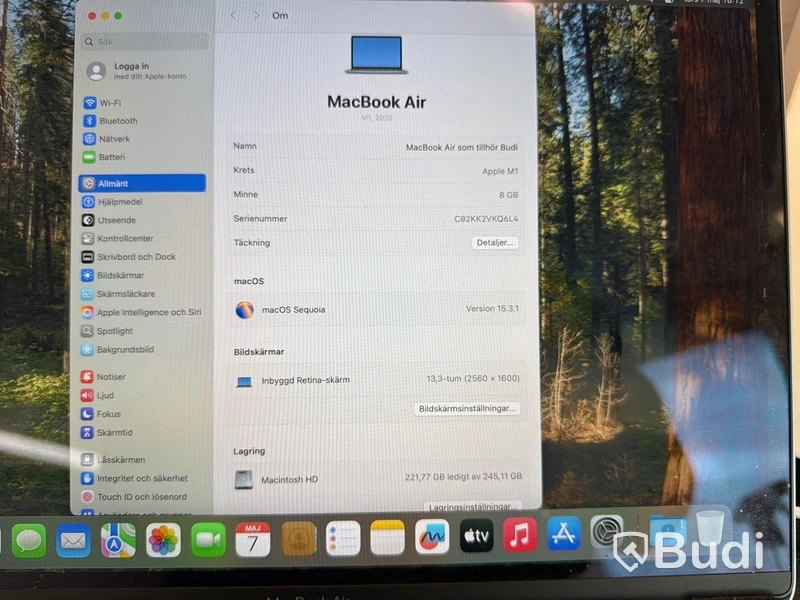Click the Inbyggd Retina-skärm display icon

click(244, 382)
